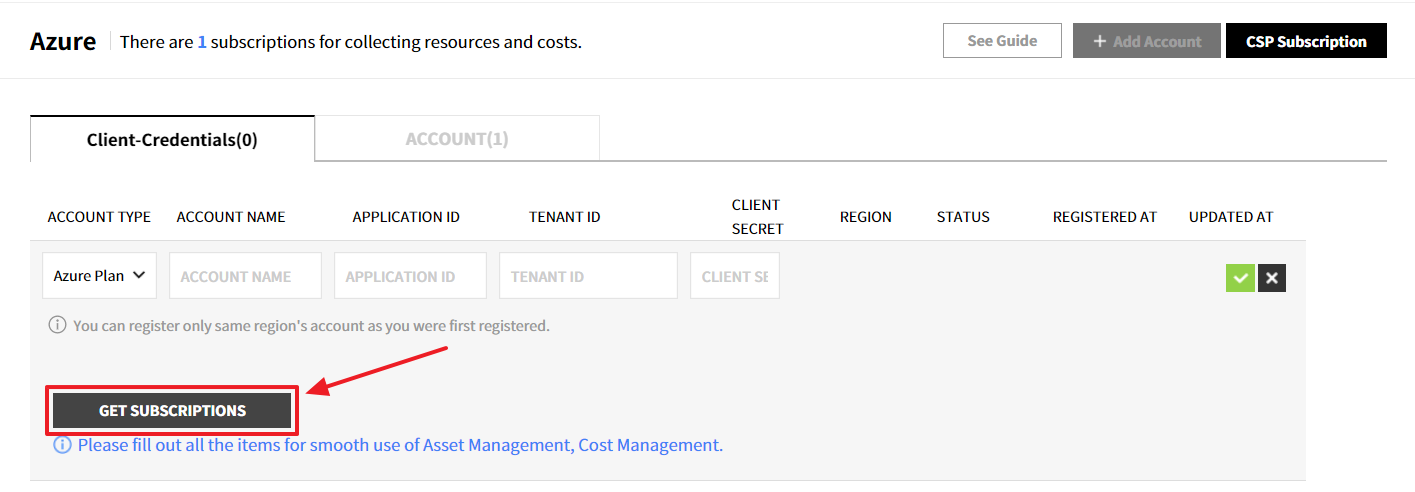Click the CLIENT SECRET input box
Image resolution: width=1415 pixels, height=492 pixels.
coord(735,276)
